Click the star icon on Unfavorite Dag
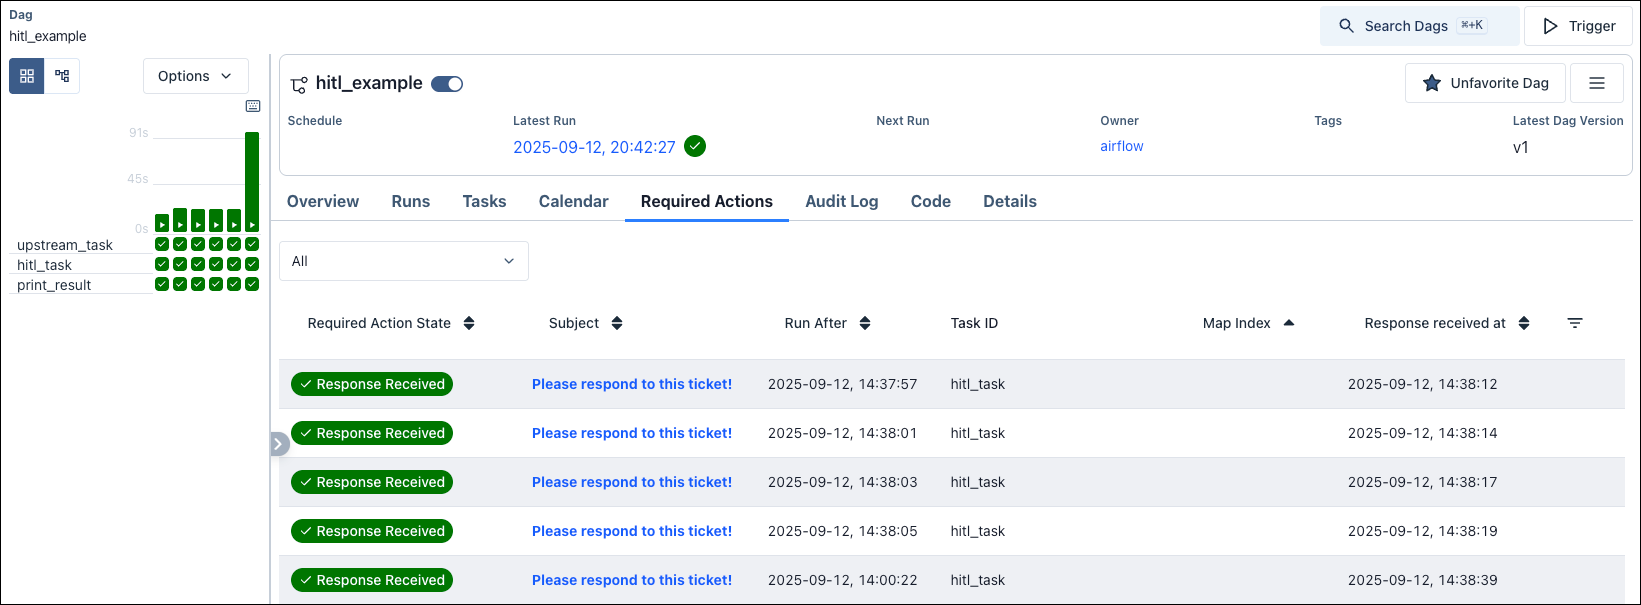This screenshot has width=1641, height=605. pyautogui.click(x=1432, y=83)
